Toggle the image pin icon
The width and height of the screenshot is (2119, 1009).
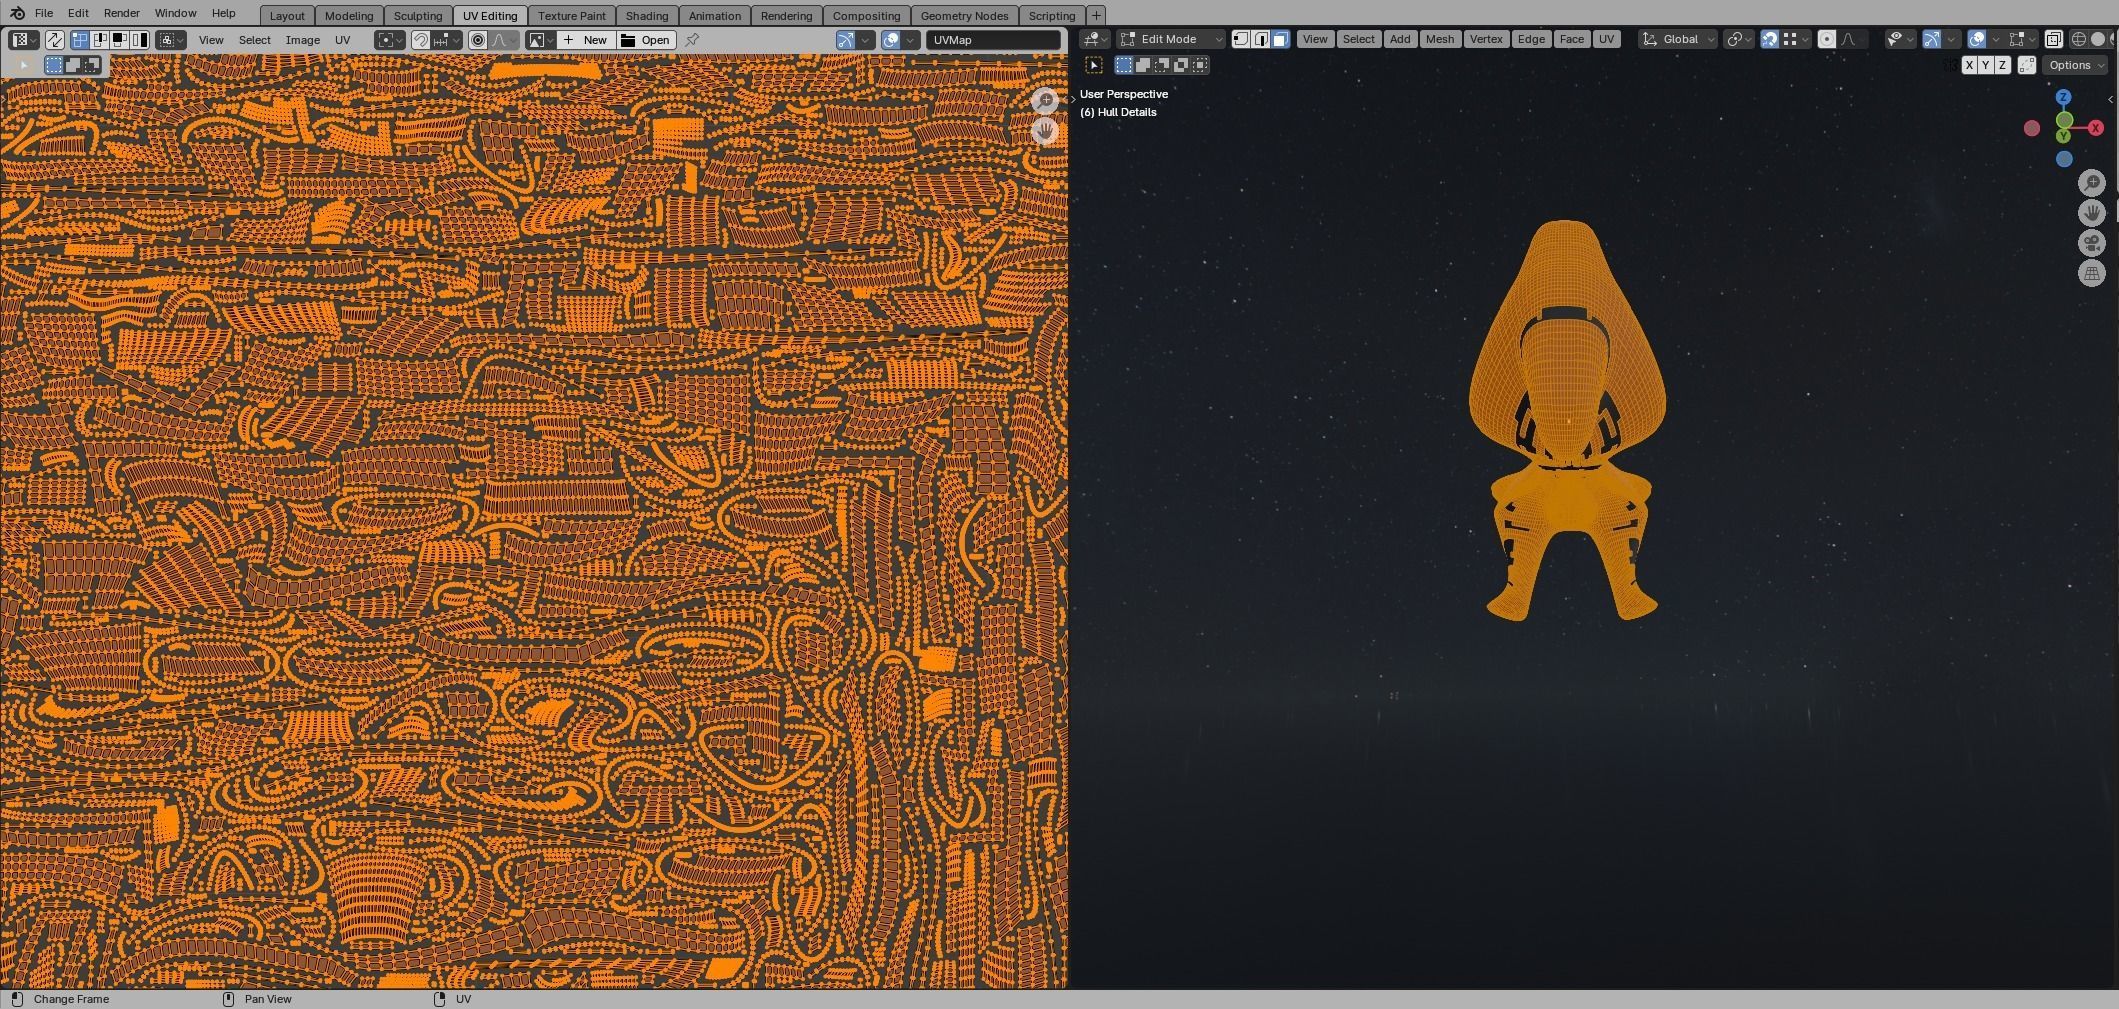point(692,40)
